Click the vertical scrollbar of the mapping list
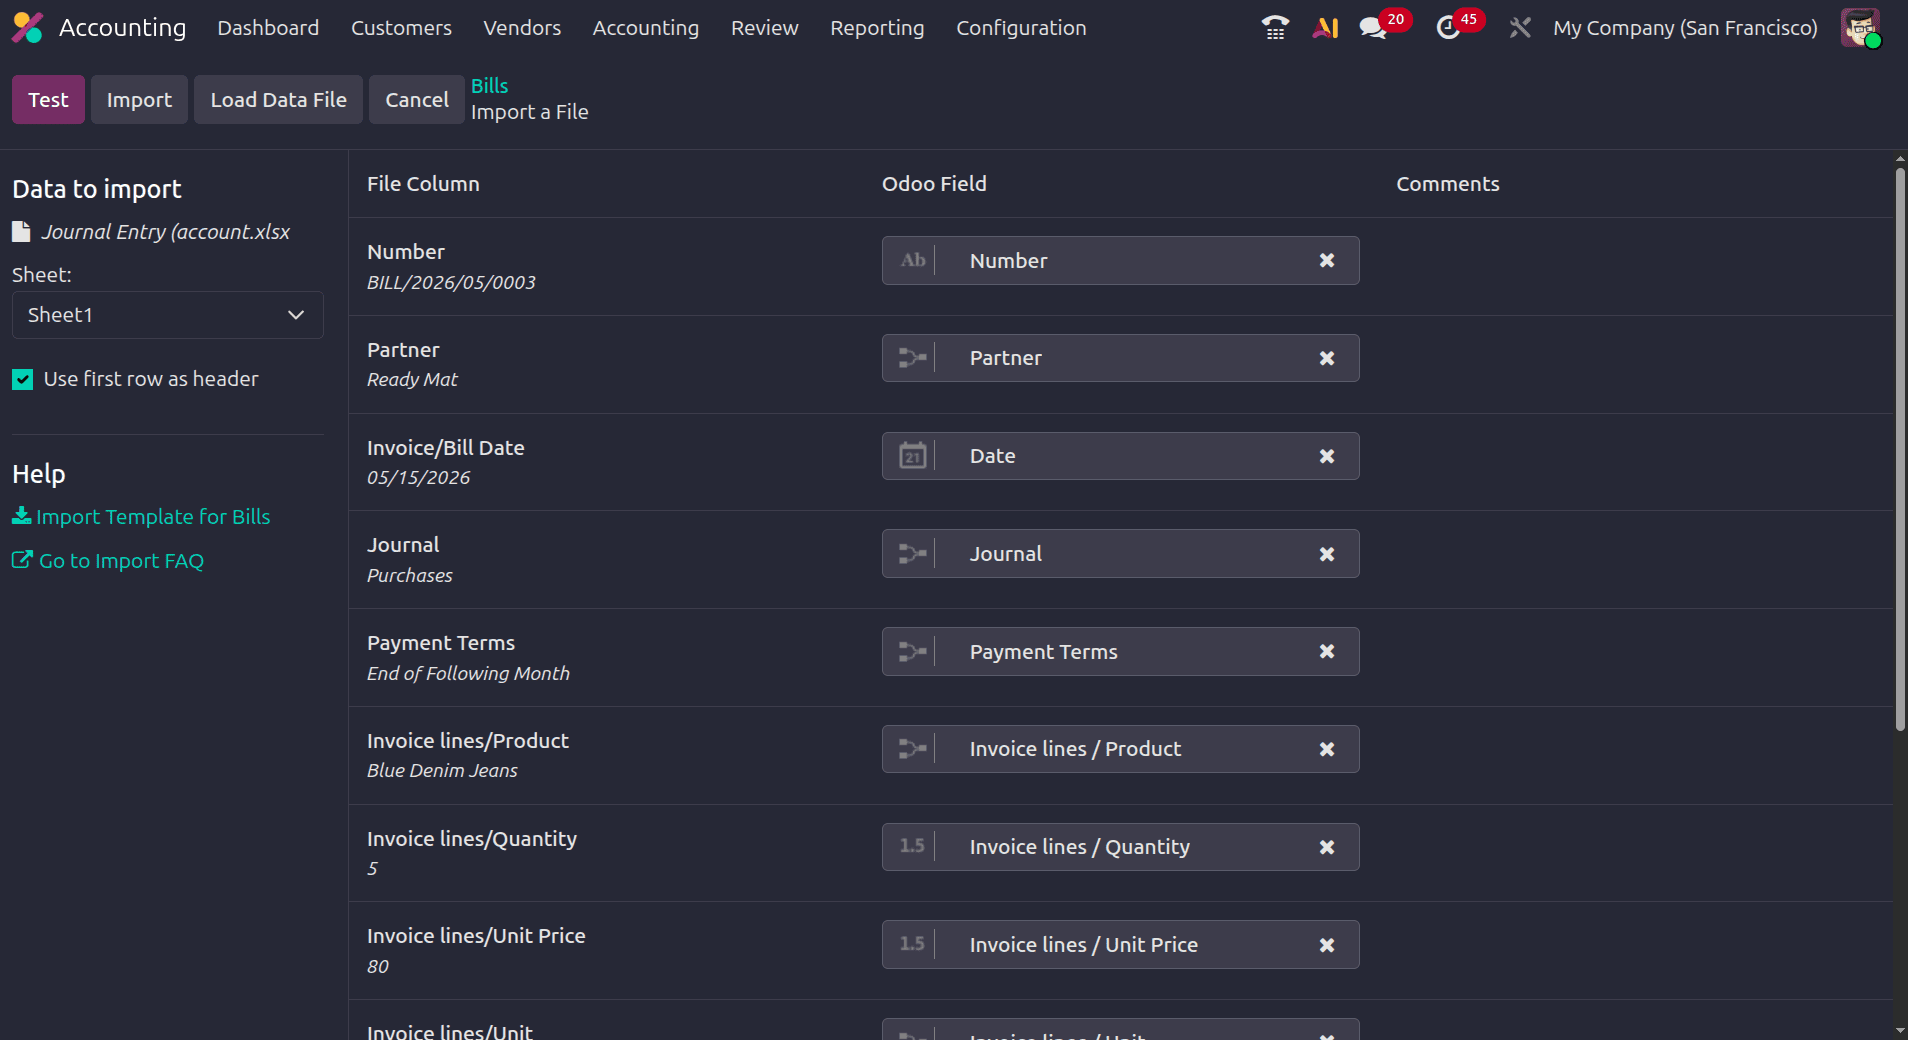 [x=1900, y=450]
